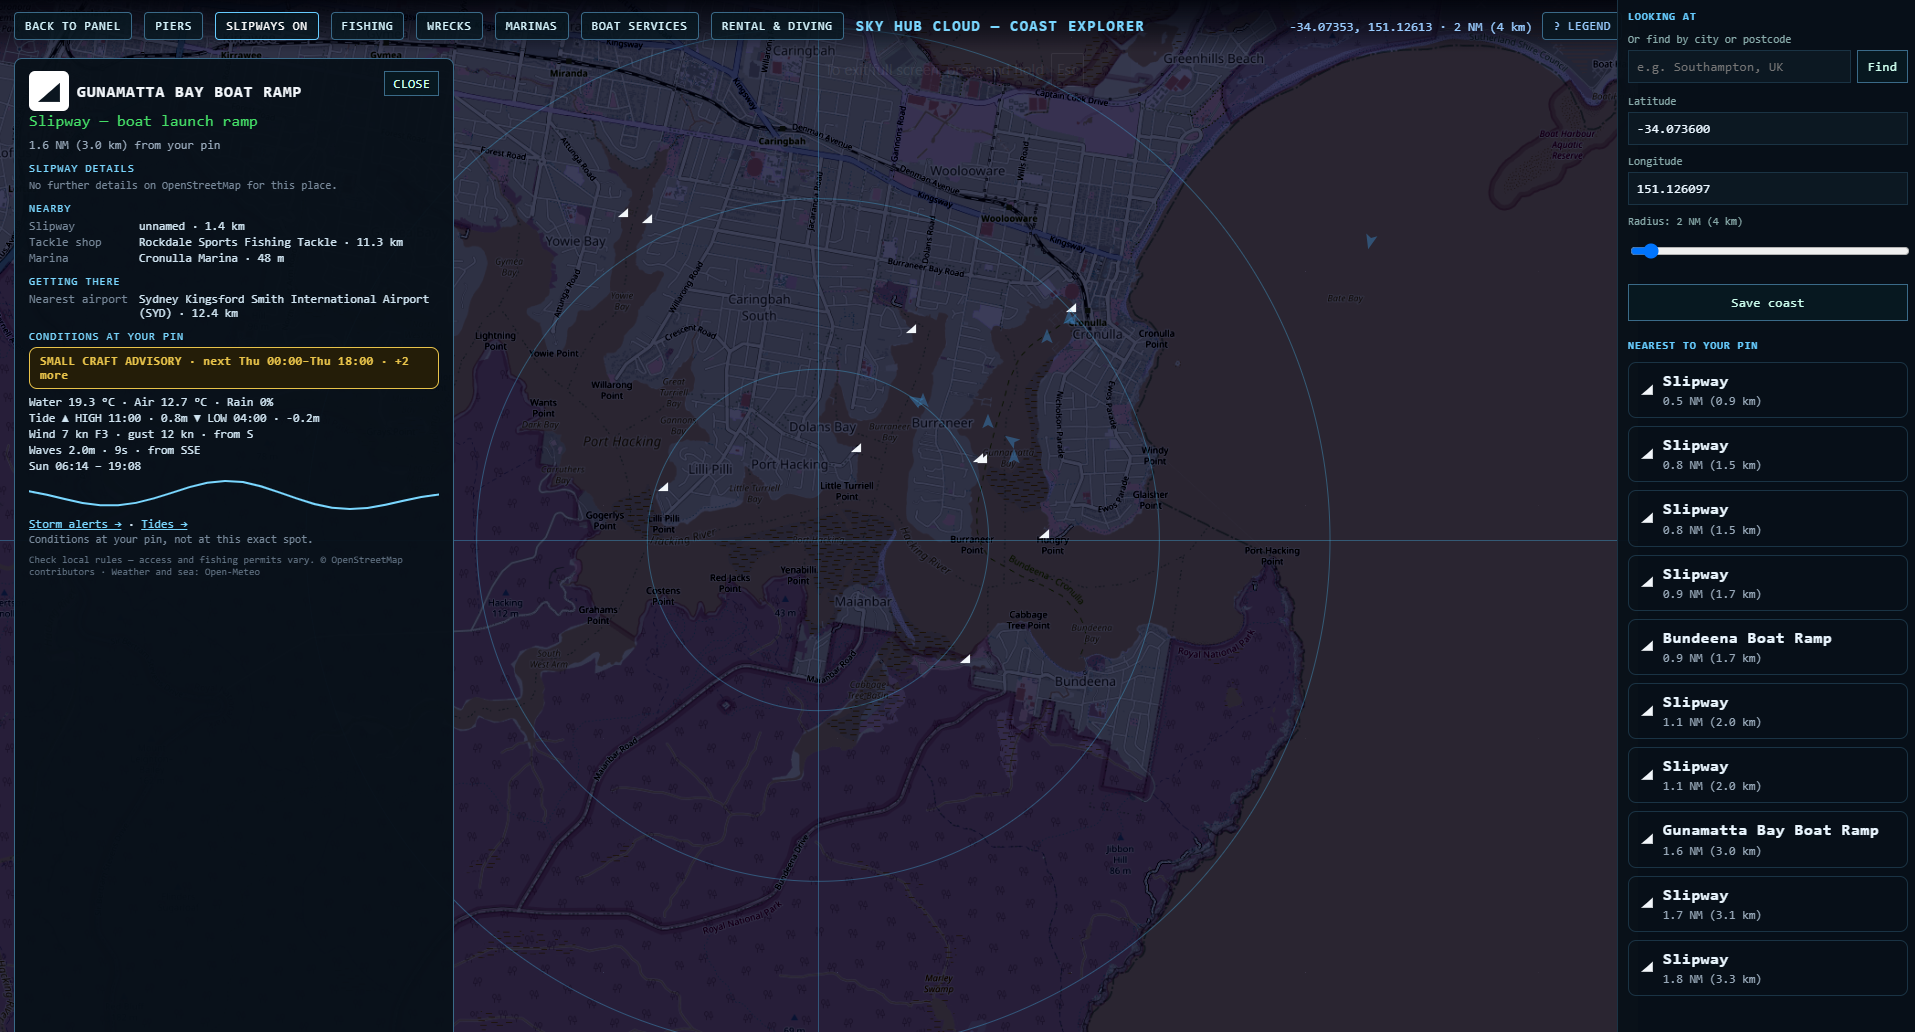Select the slipway marker near Lilli Pilli

coord(663,487)
